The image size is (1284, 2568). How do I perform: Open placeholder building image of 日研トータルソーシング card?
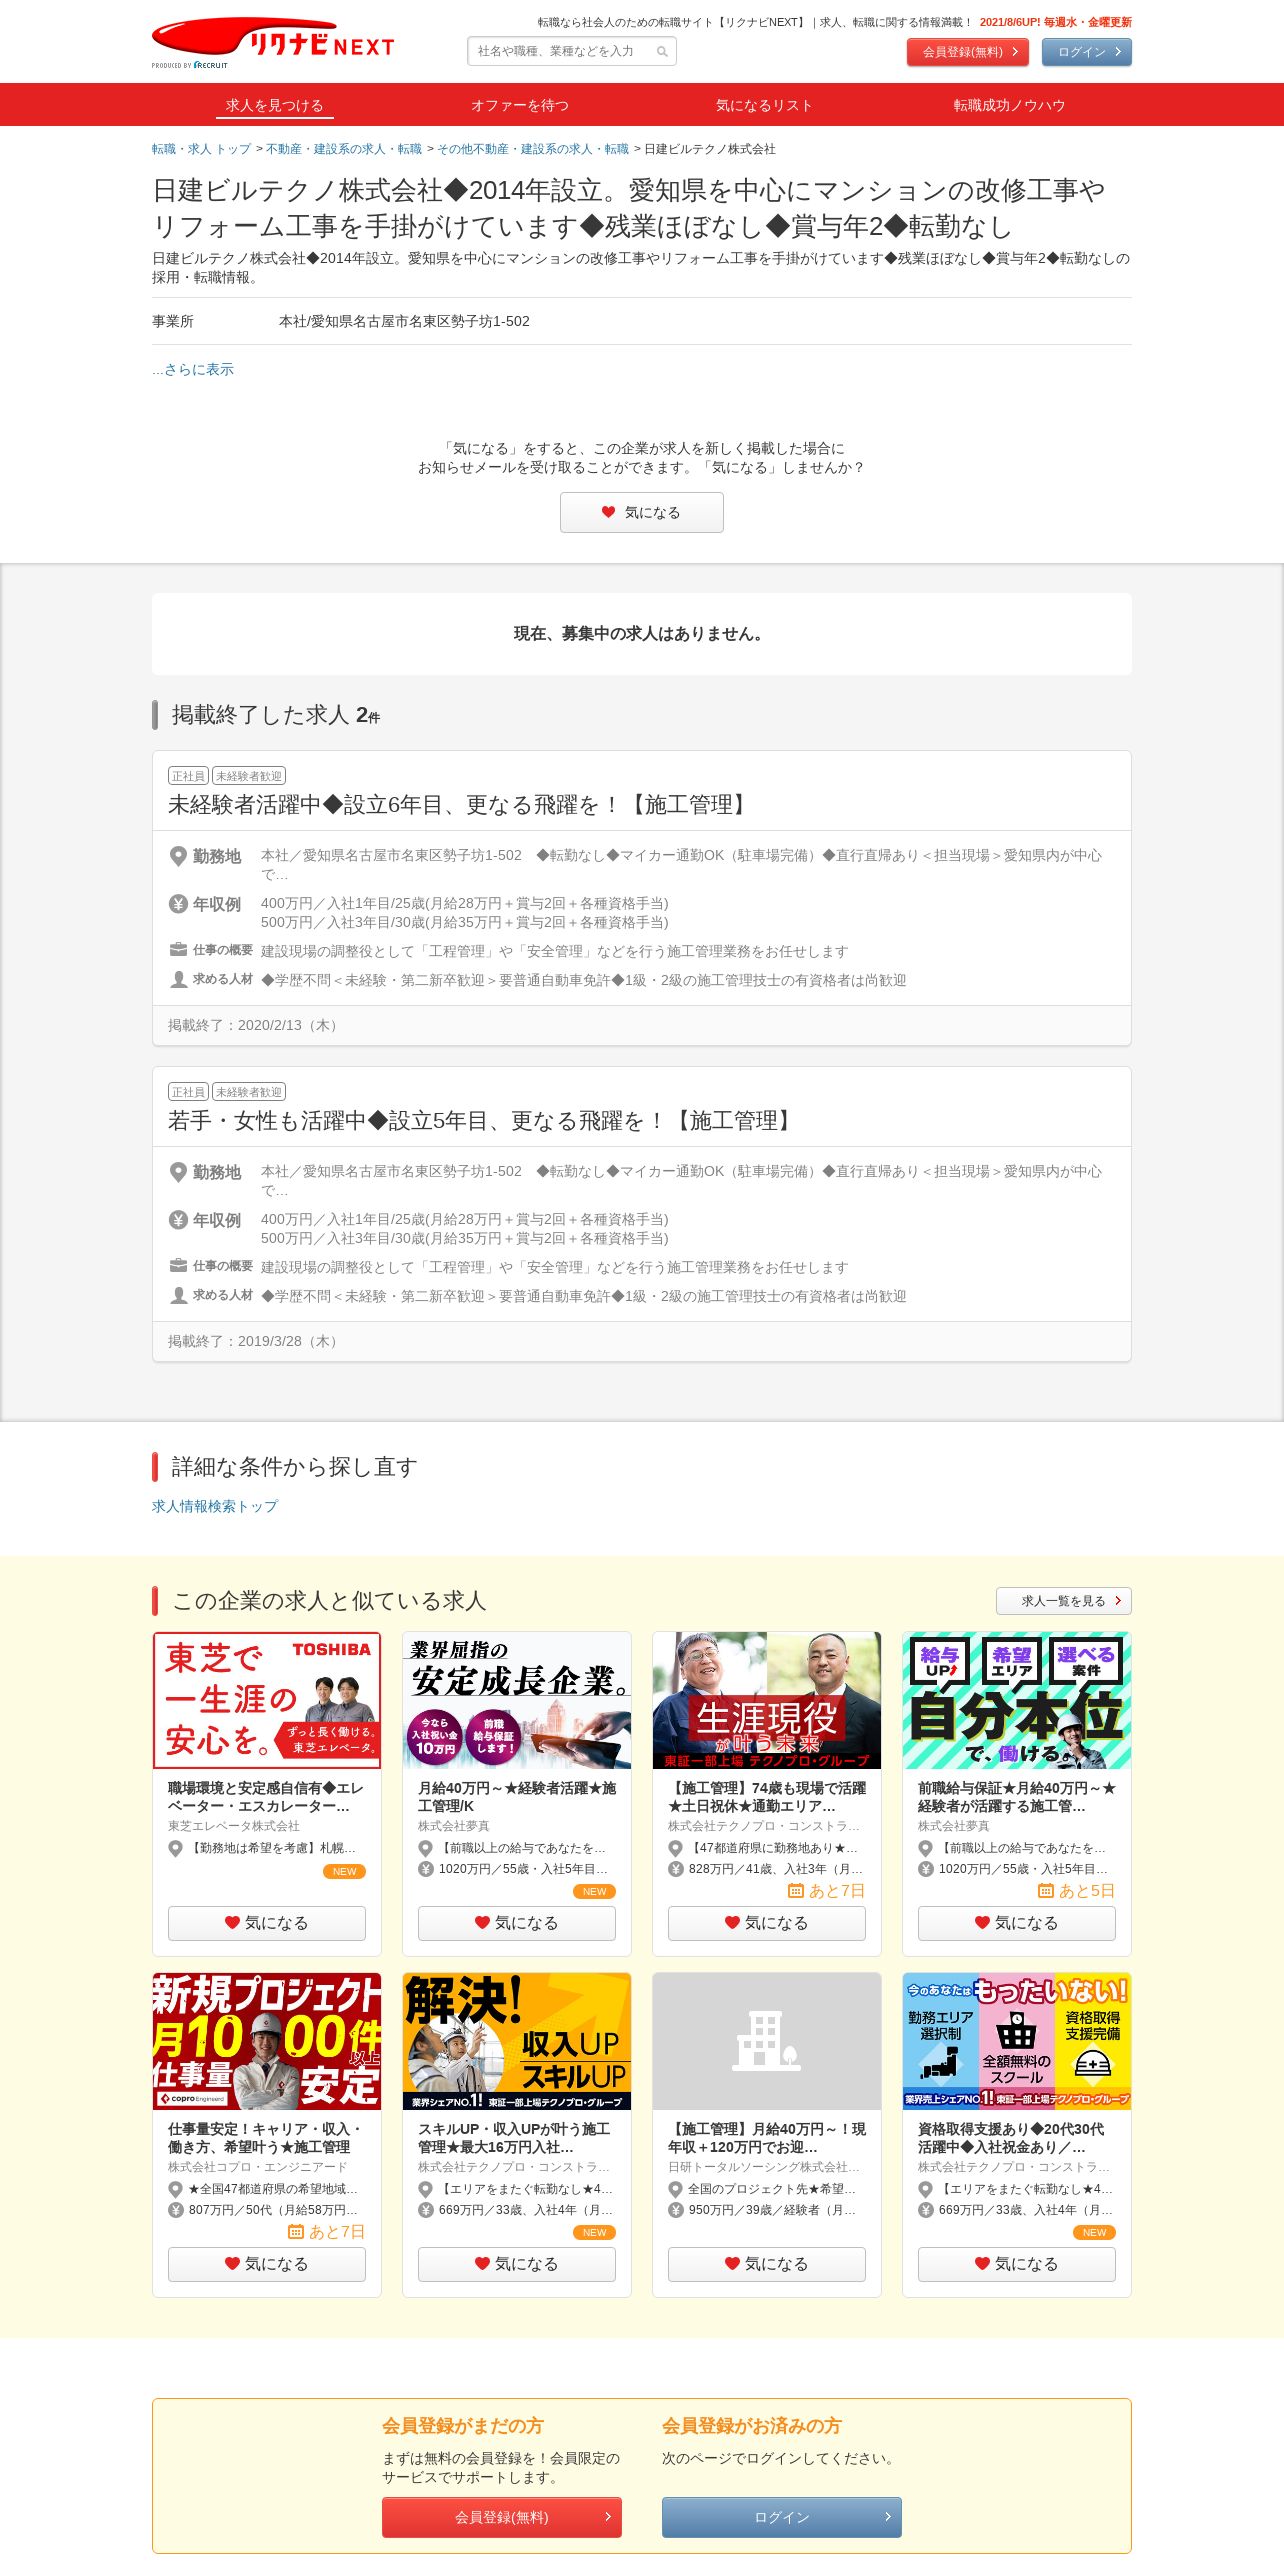point(767,2042)
